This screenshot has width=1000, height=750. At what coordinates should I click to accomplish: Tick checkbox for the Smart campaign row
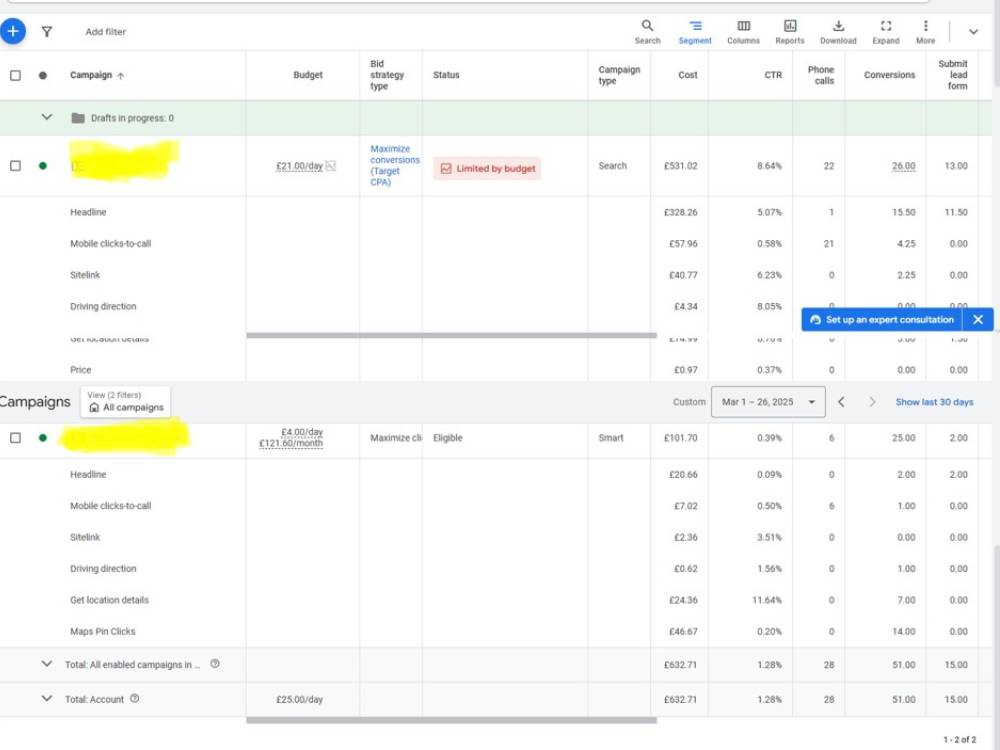coord(15,438)
